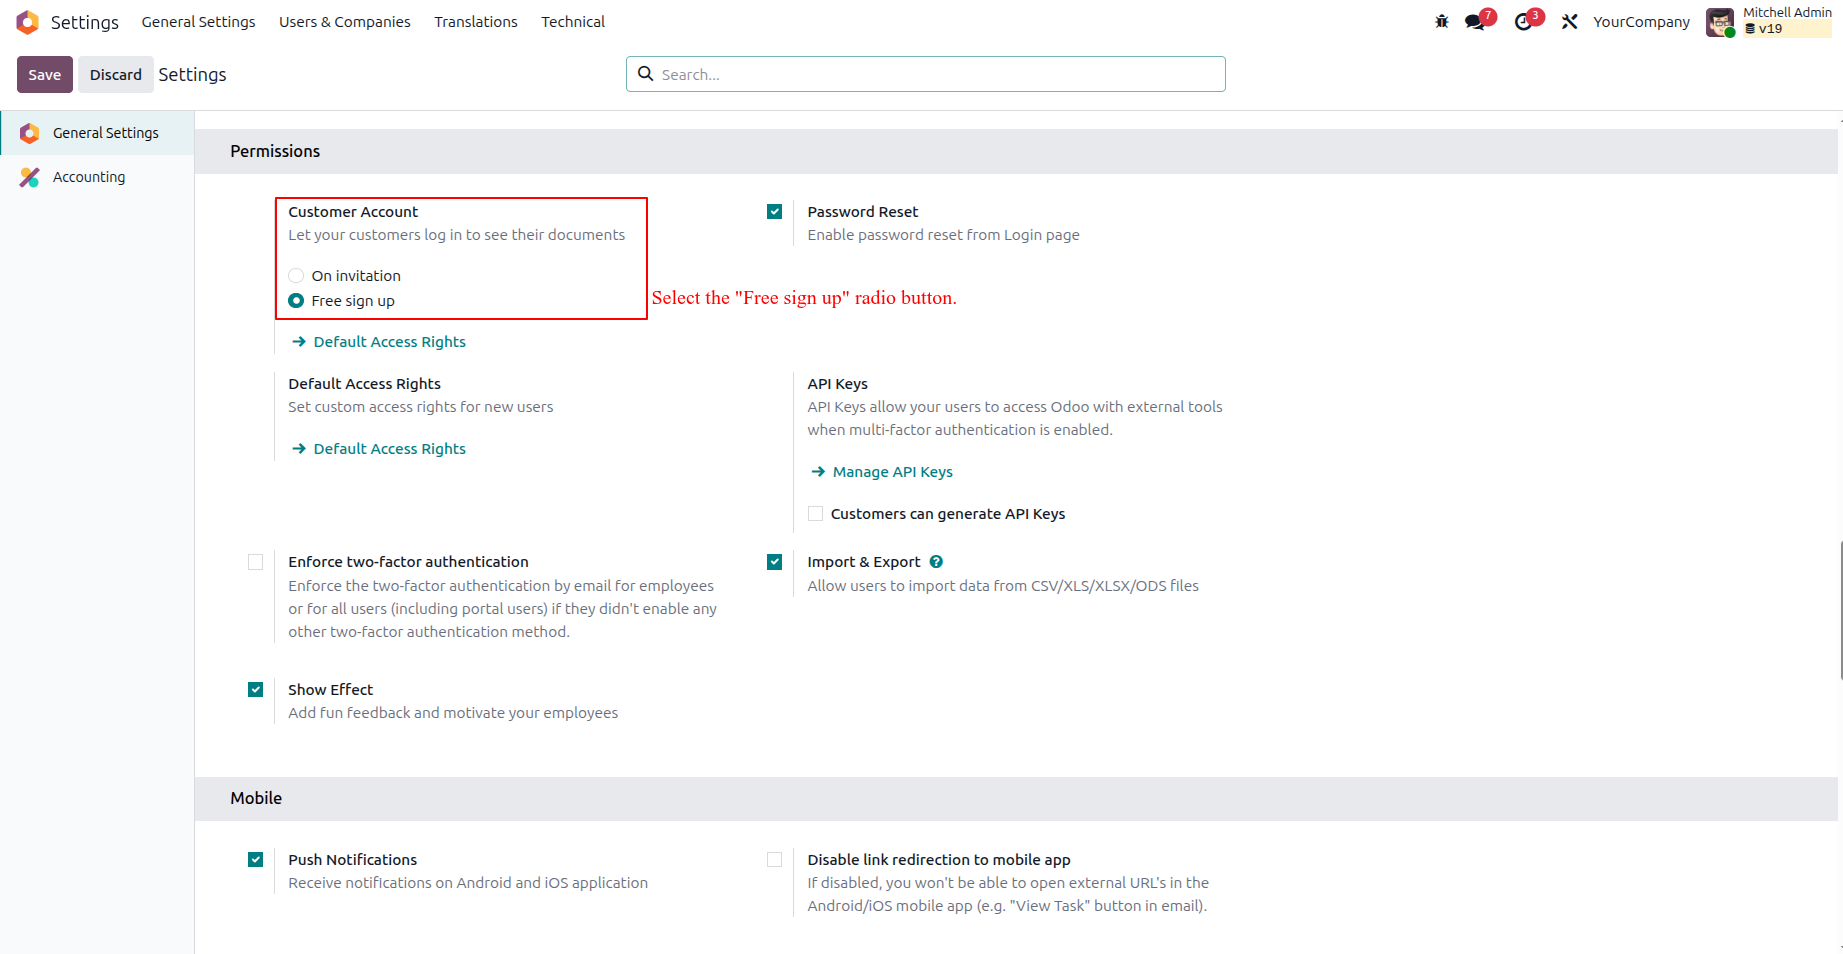Tick Customers can generate API Keys
This screenshot has height=954, width=1843.
click(816, 514)
